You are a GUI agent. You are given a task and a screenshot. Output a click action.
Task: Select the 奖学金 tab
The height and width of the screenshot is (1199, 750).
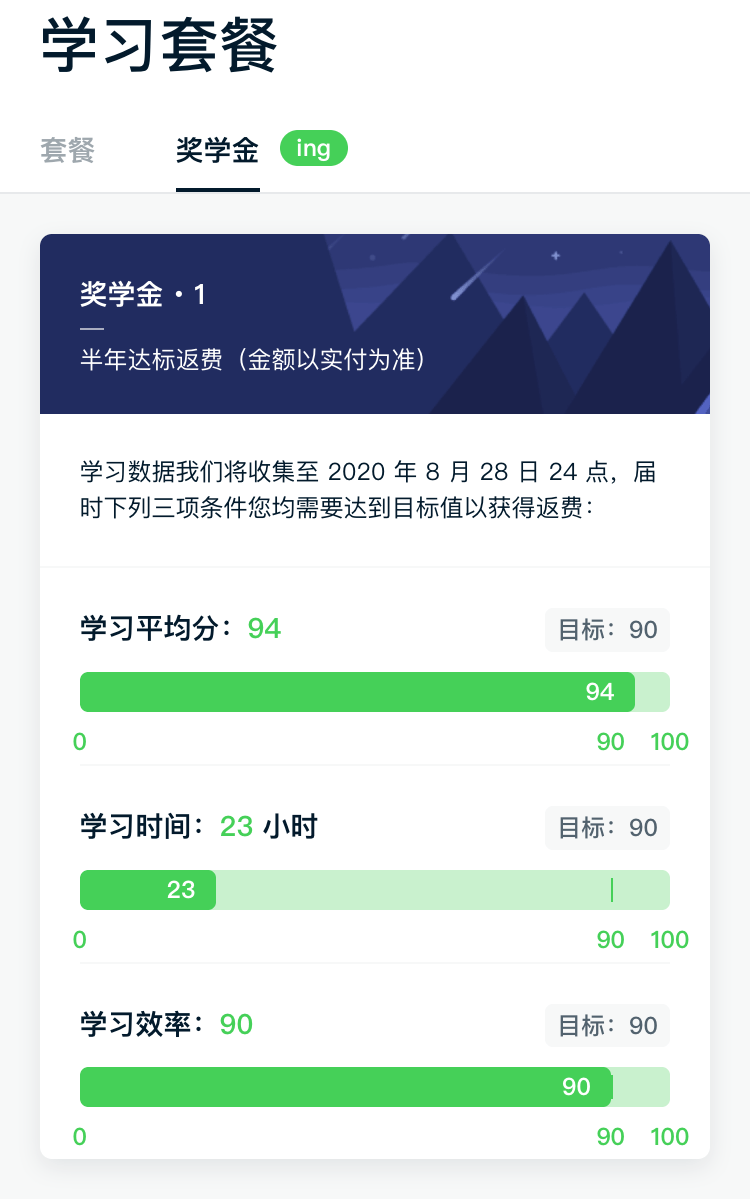pyautogui.click(x=217, y=149)
